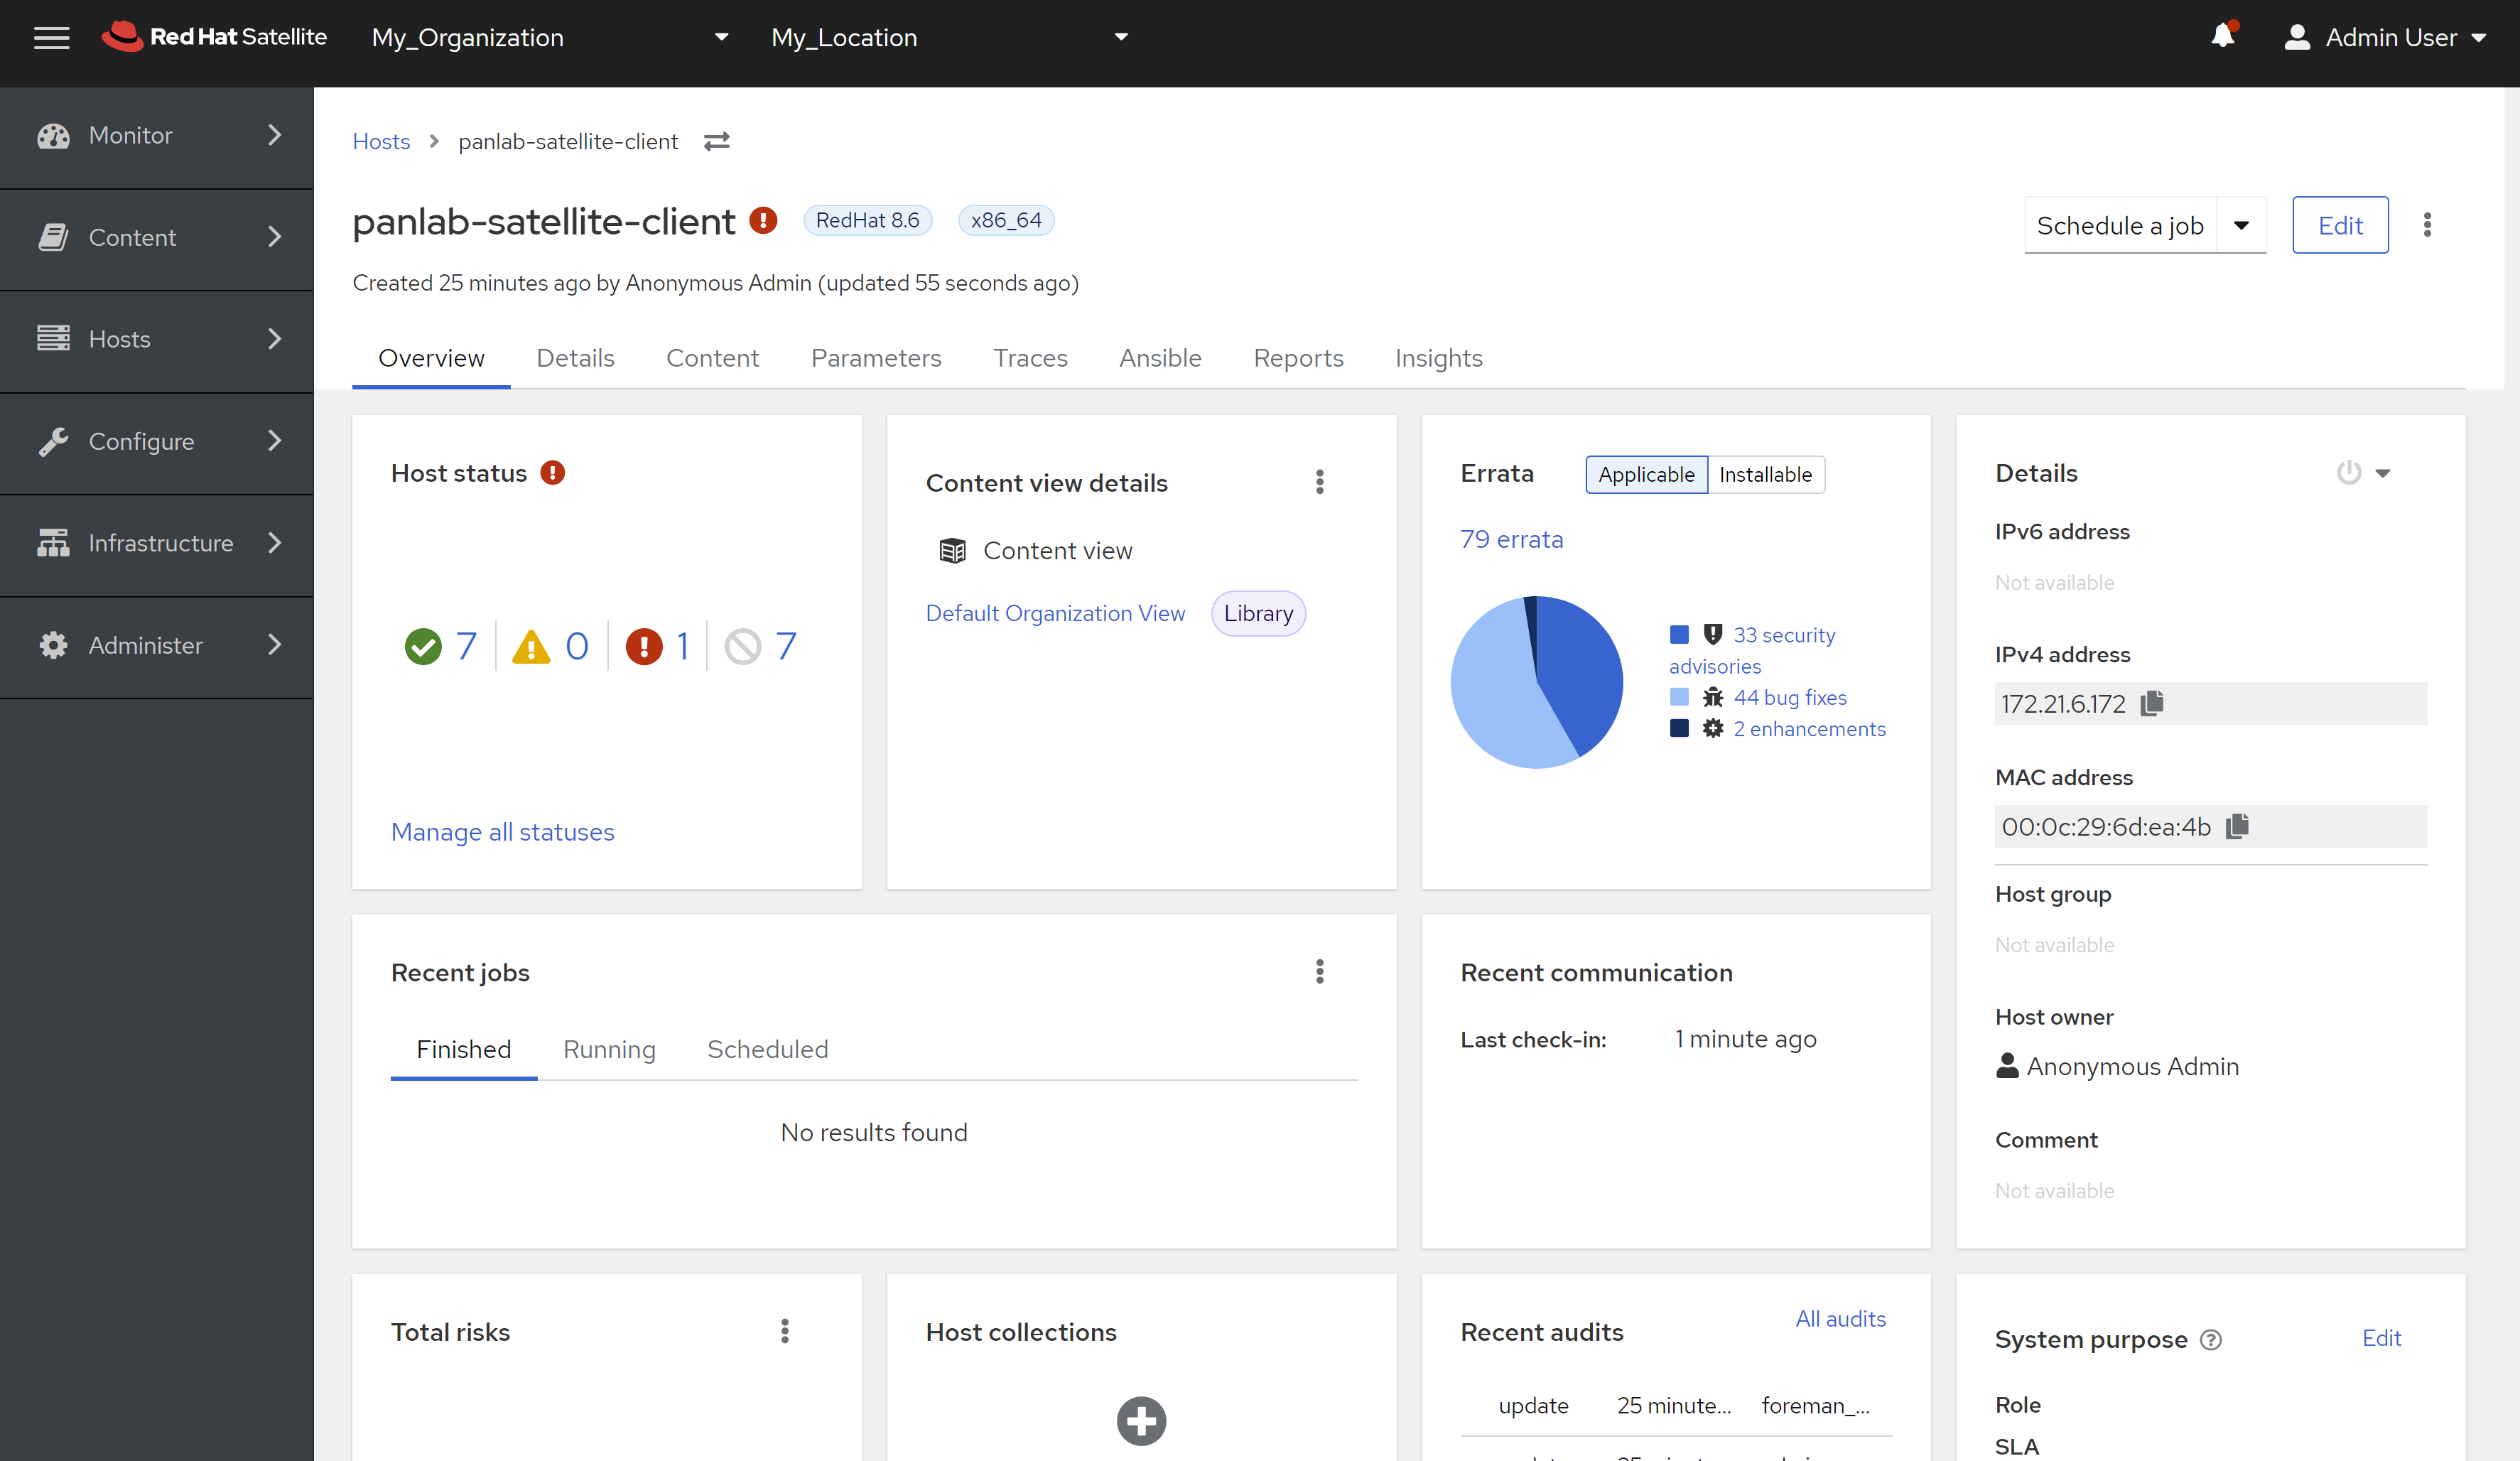Click the System purpose help icon
Viewport: 2520px width, 1461px height.
[x=2211, y=1340]
